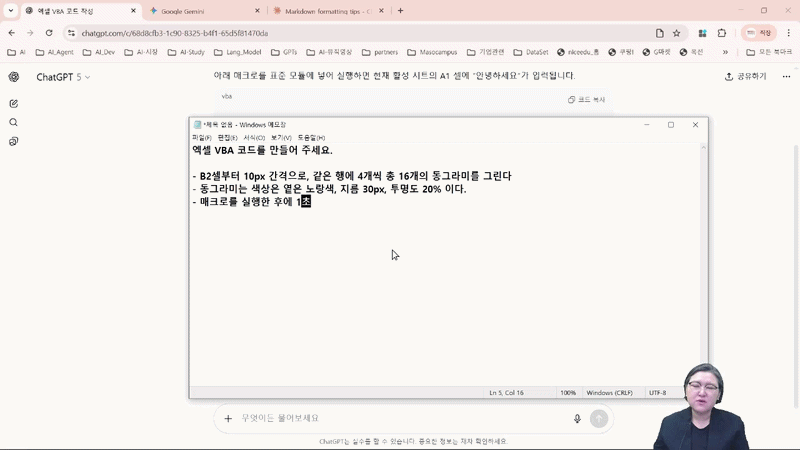Screen dimensions: 800x450
Task: Open the search chats icon in sidebar
Action: [x=14, y=122]
